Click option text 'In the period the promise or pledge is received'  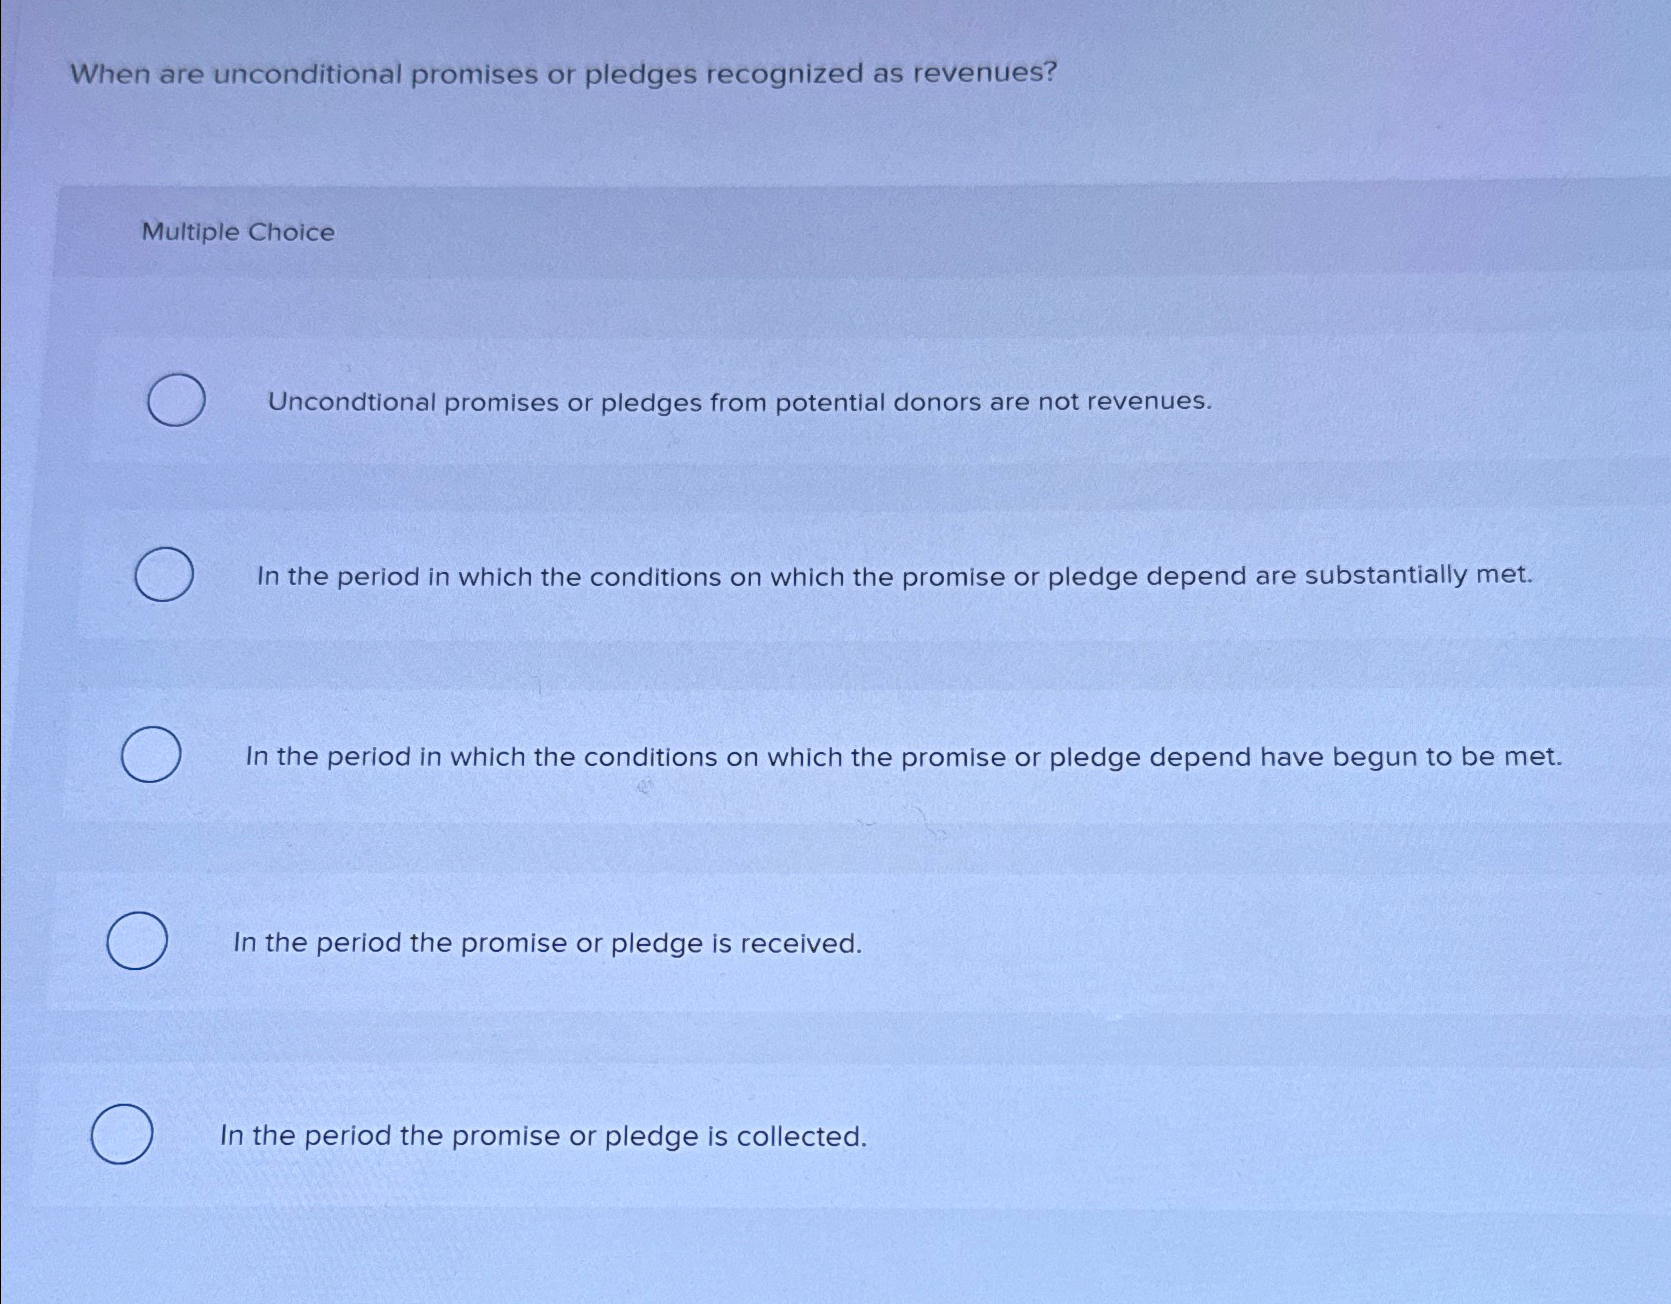click(548, 942)
